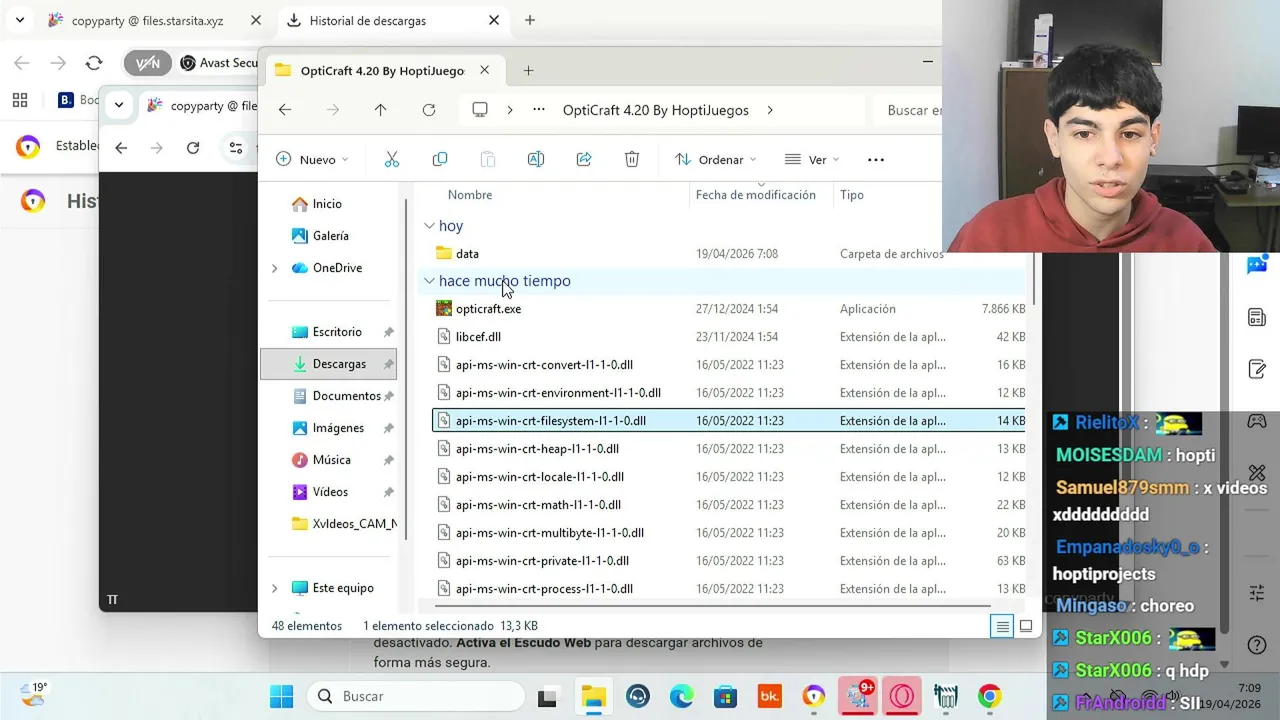1280x720 pixels.
Task: Expand OneDrive in navigation pane
Action: click(x=274, y=268)
